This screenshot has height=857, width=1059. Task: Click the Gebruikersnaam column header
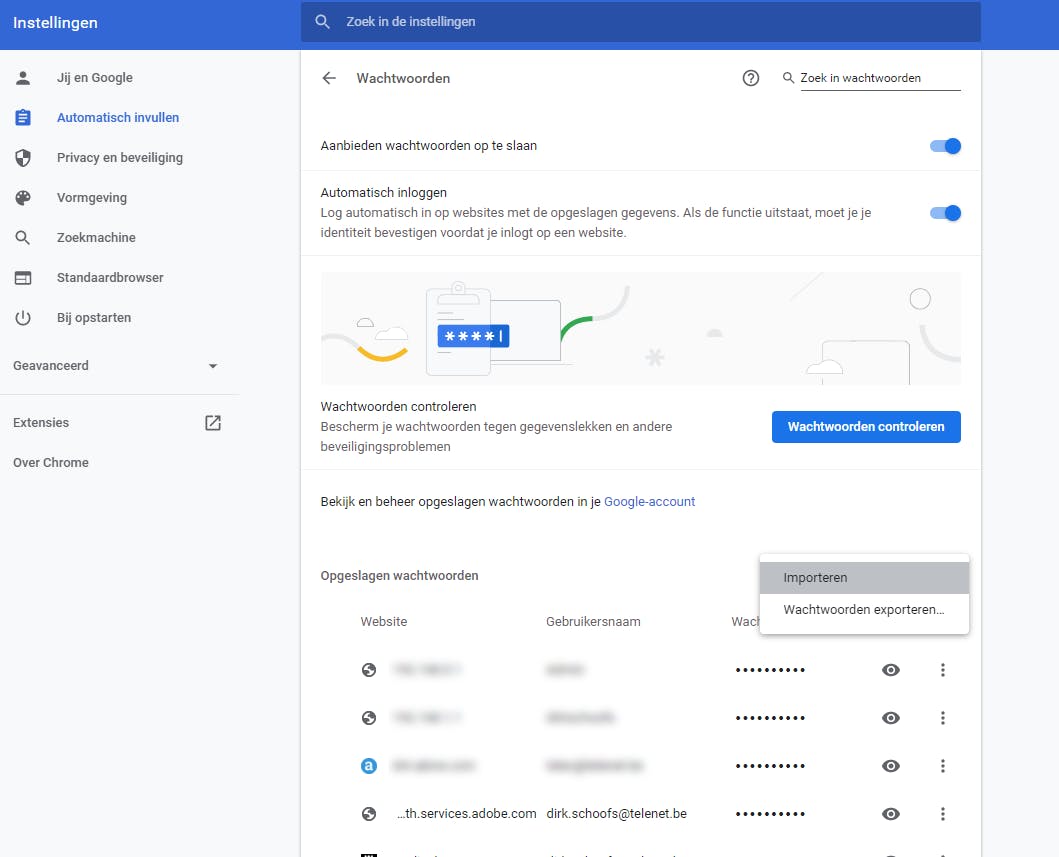(593, 622)
